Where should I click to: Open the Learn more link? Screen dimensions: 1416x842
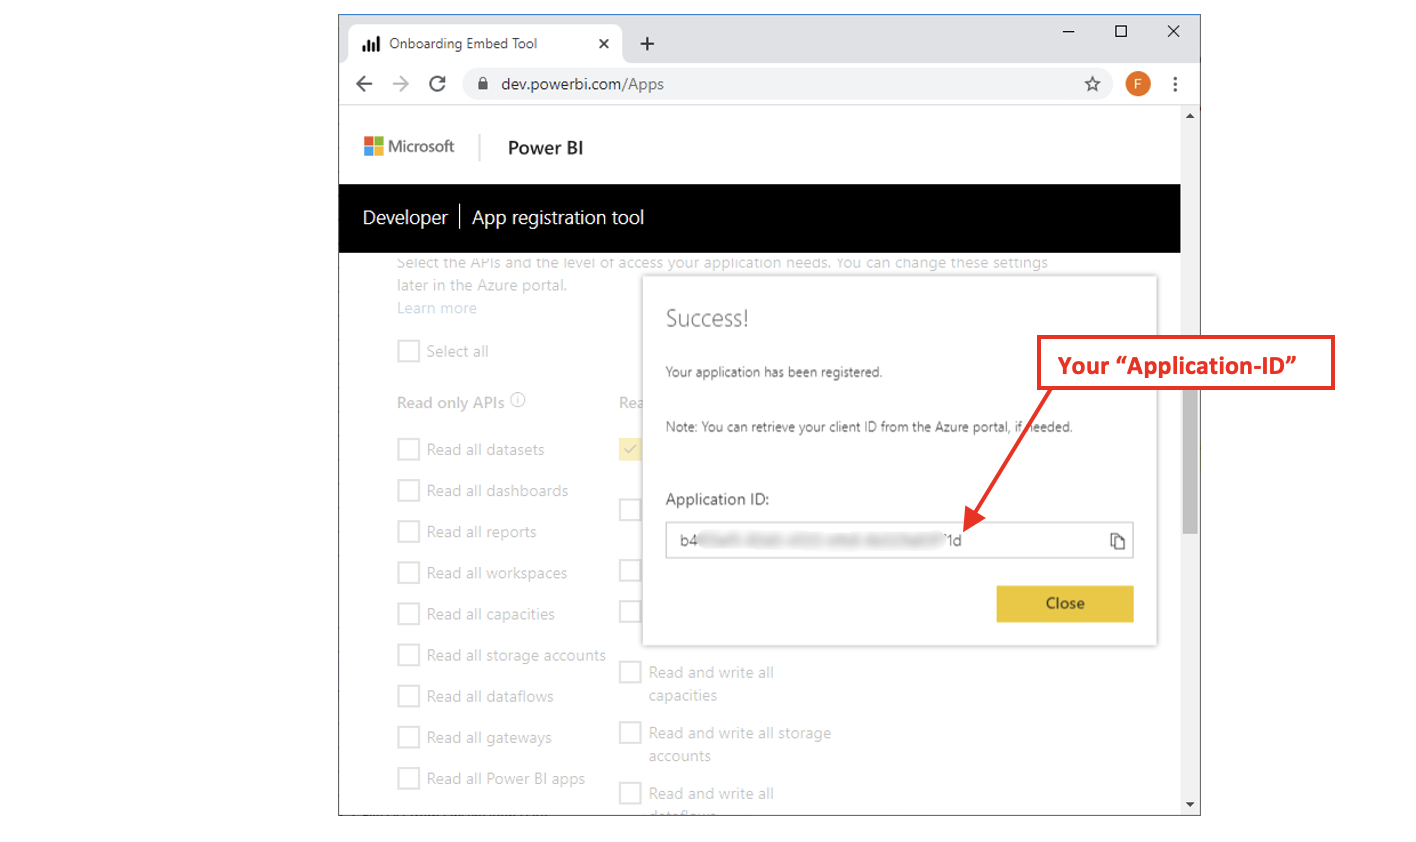coord(436,308)
